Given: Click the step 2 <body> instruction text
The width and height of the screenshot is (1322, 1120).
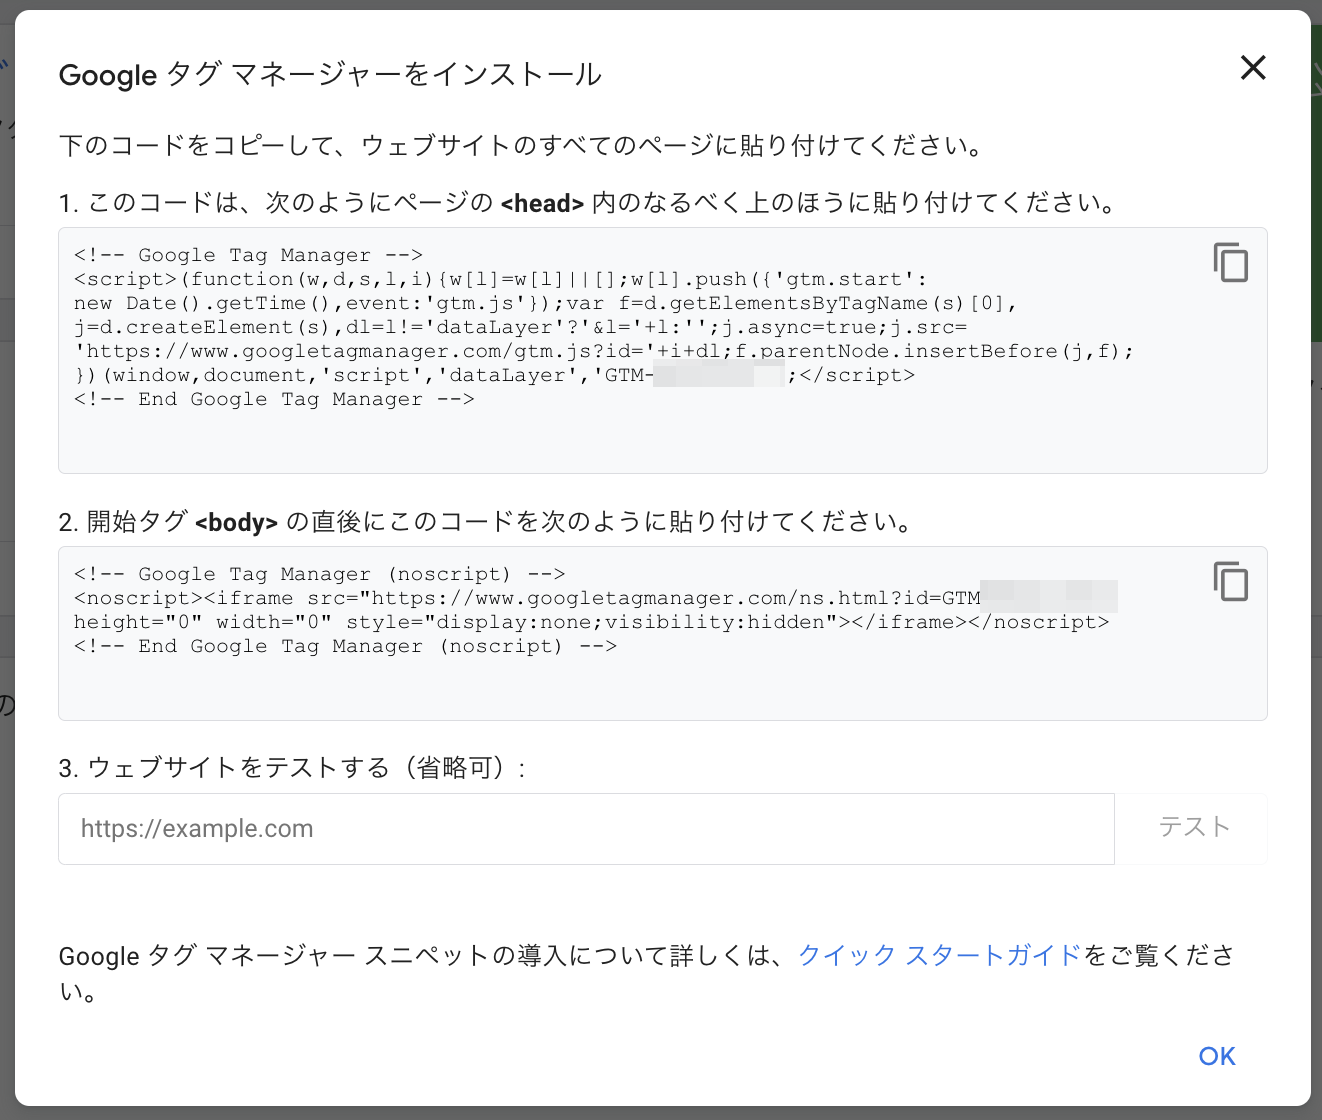Looking at the screenshot, I should coord(485,522).
